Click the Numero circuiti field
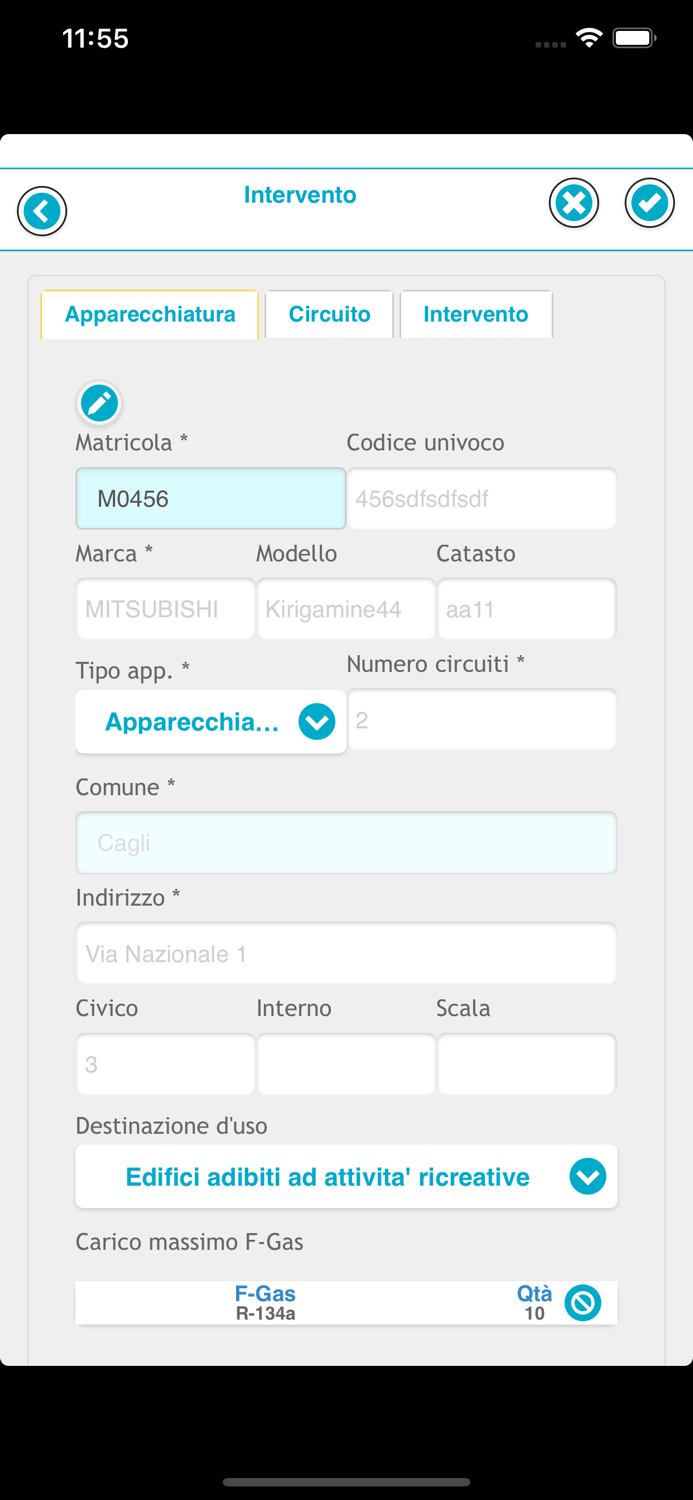The width and height of the screenshot is (693, 1500). [481, 720]
